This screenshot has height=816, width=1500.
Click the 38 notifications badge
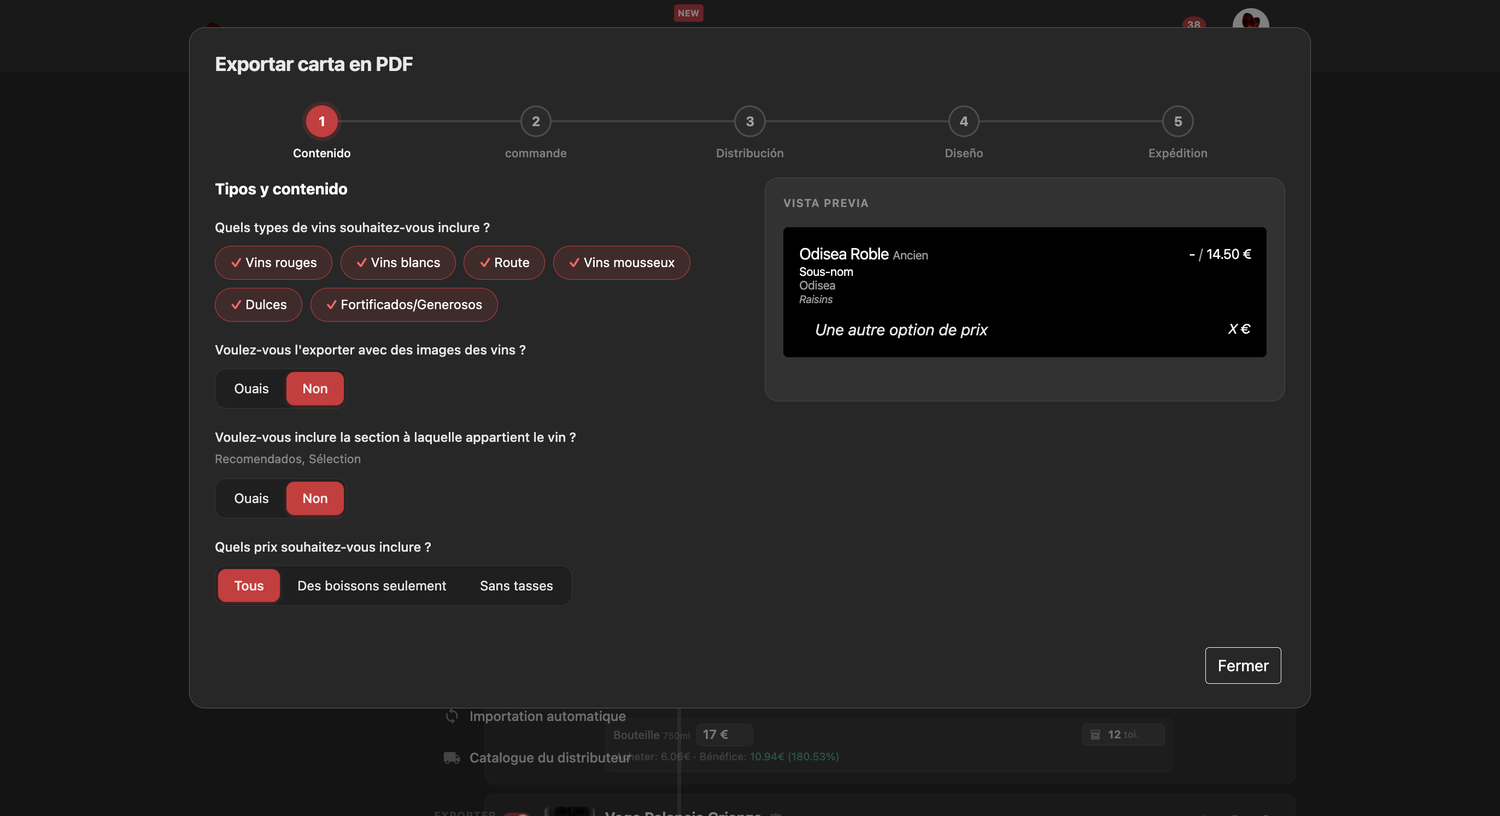(1193, 24)
